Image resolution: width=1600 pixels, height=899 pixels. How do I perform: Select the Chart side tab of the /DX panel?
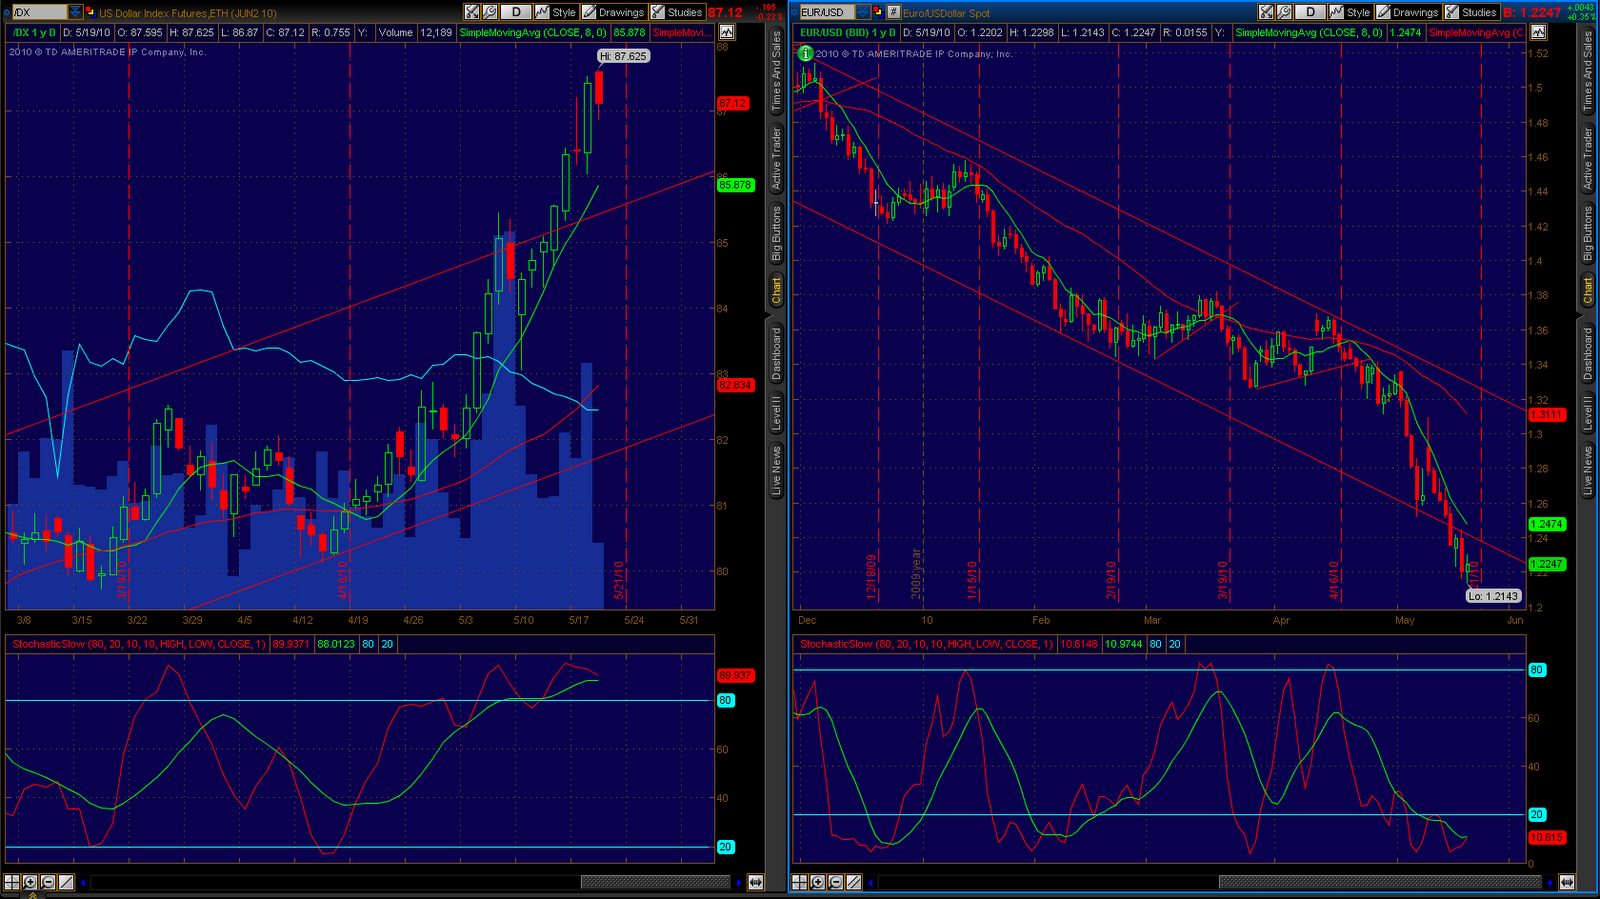(x=776, y=289)
